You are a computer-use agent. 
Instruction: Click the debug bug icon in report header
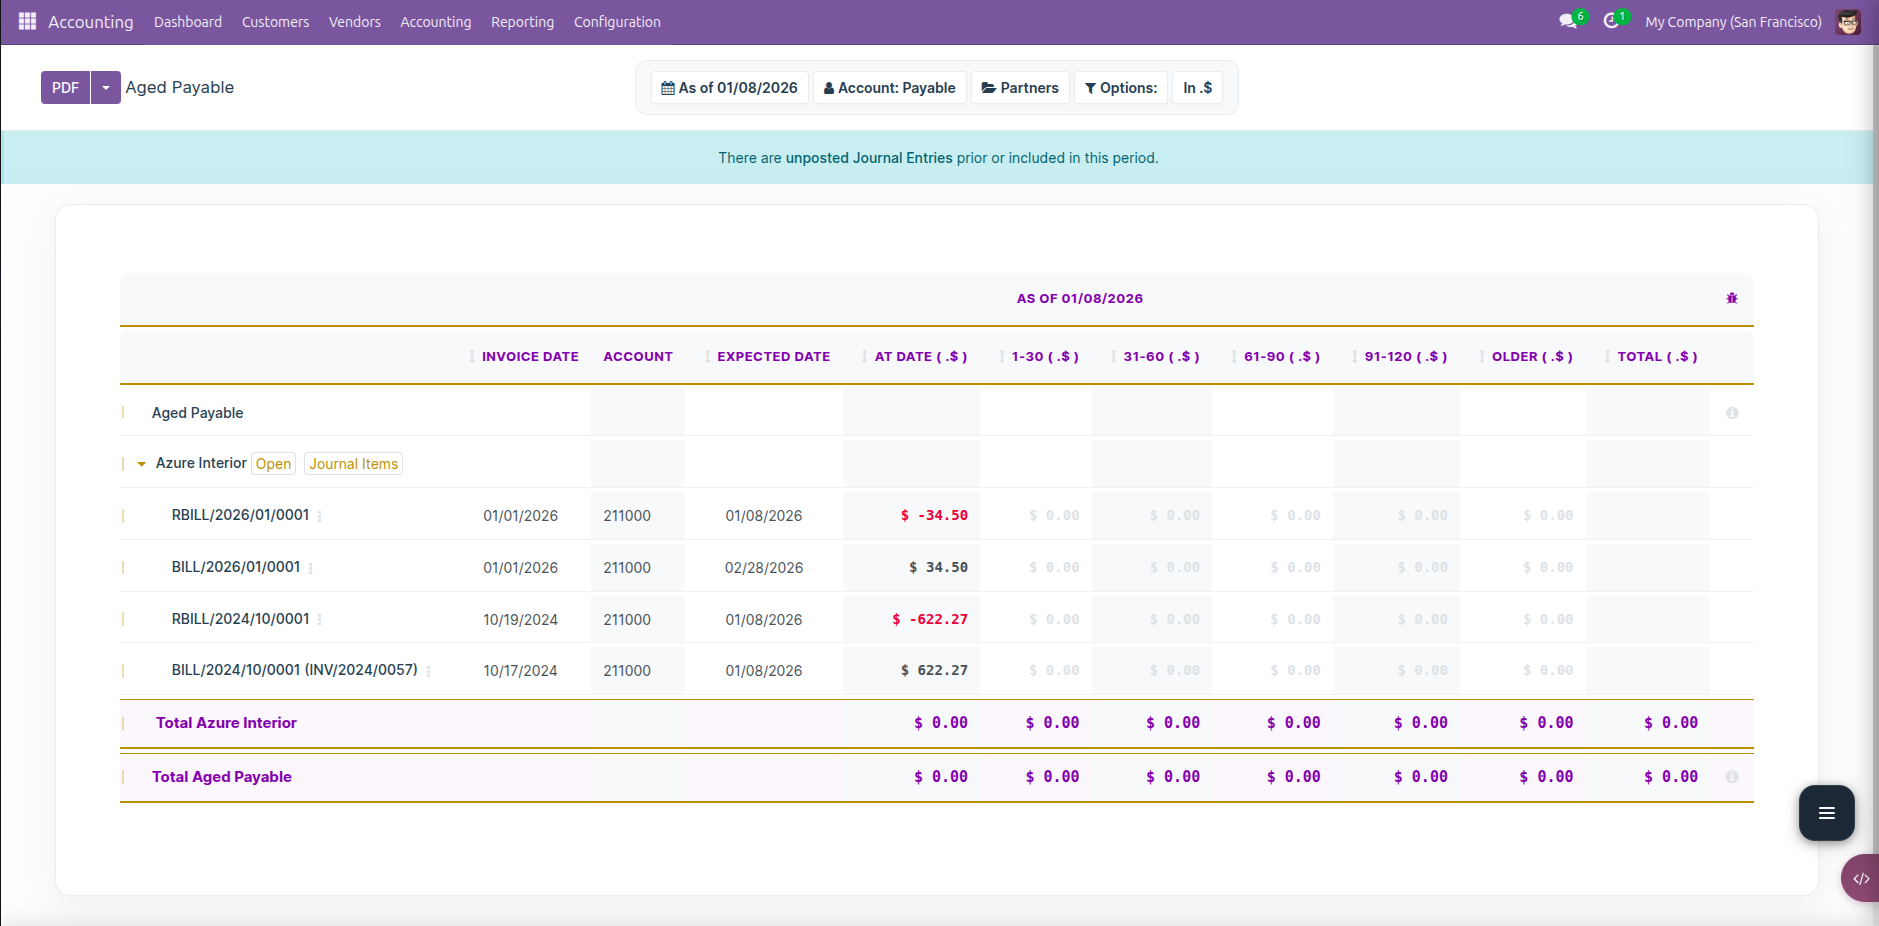1732,298
